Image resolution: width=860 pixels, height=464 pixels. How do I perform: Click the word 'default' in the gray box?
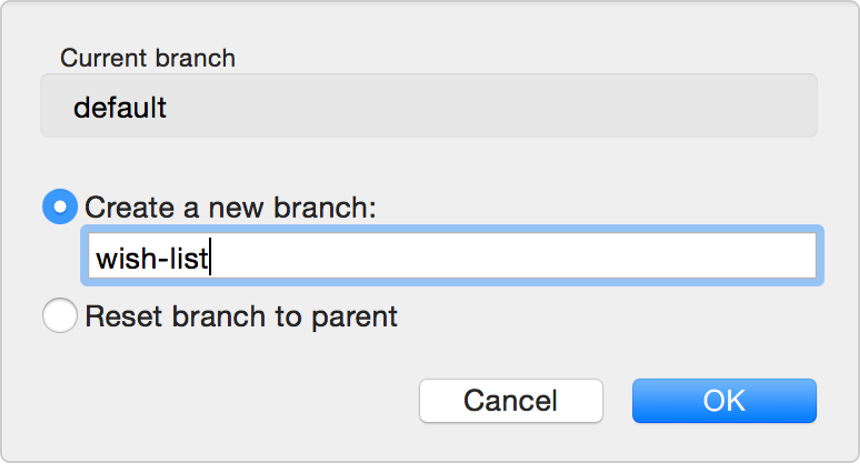pos(120,107)
